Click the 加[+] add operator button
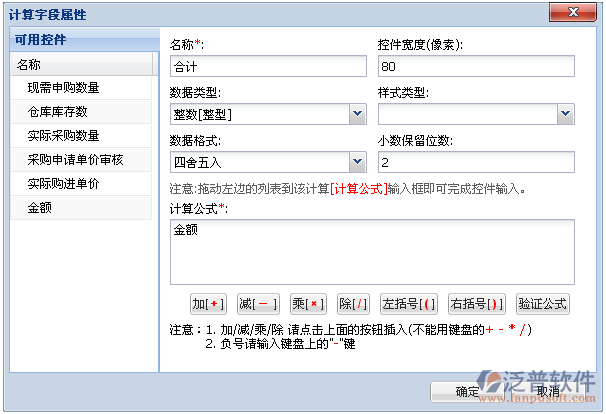 click(x=209, y=304)
